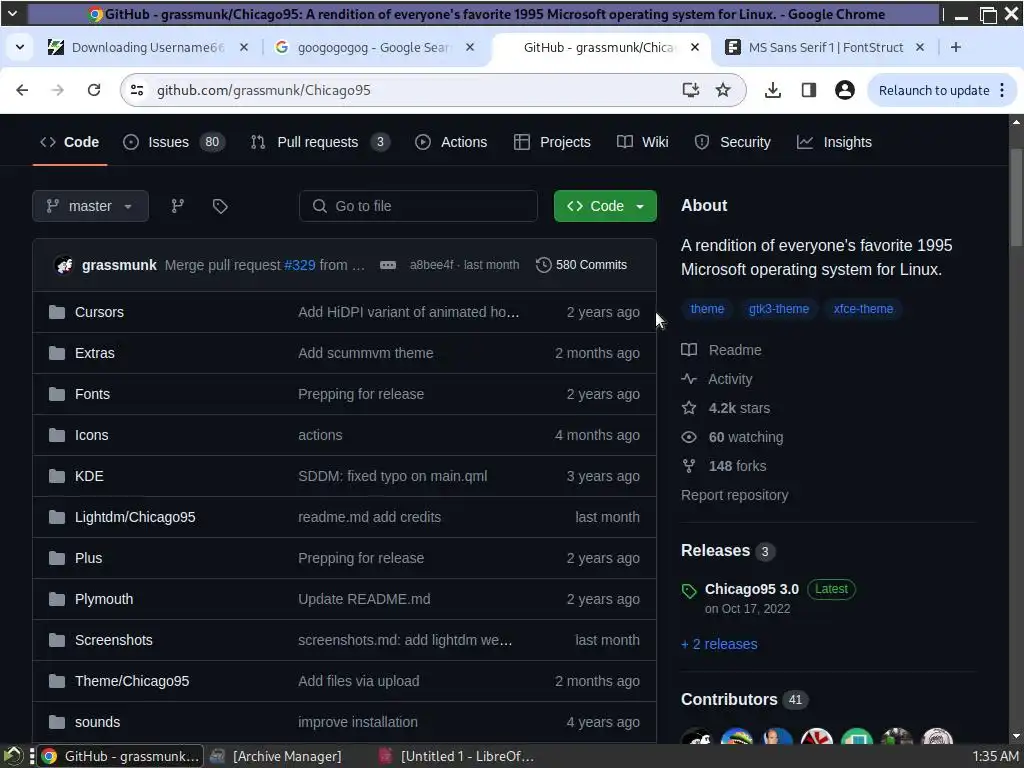Open Chicago95 3.0 latest release

tap(752, 589)
